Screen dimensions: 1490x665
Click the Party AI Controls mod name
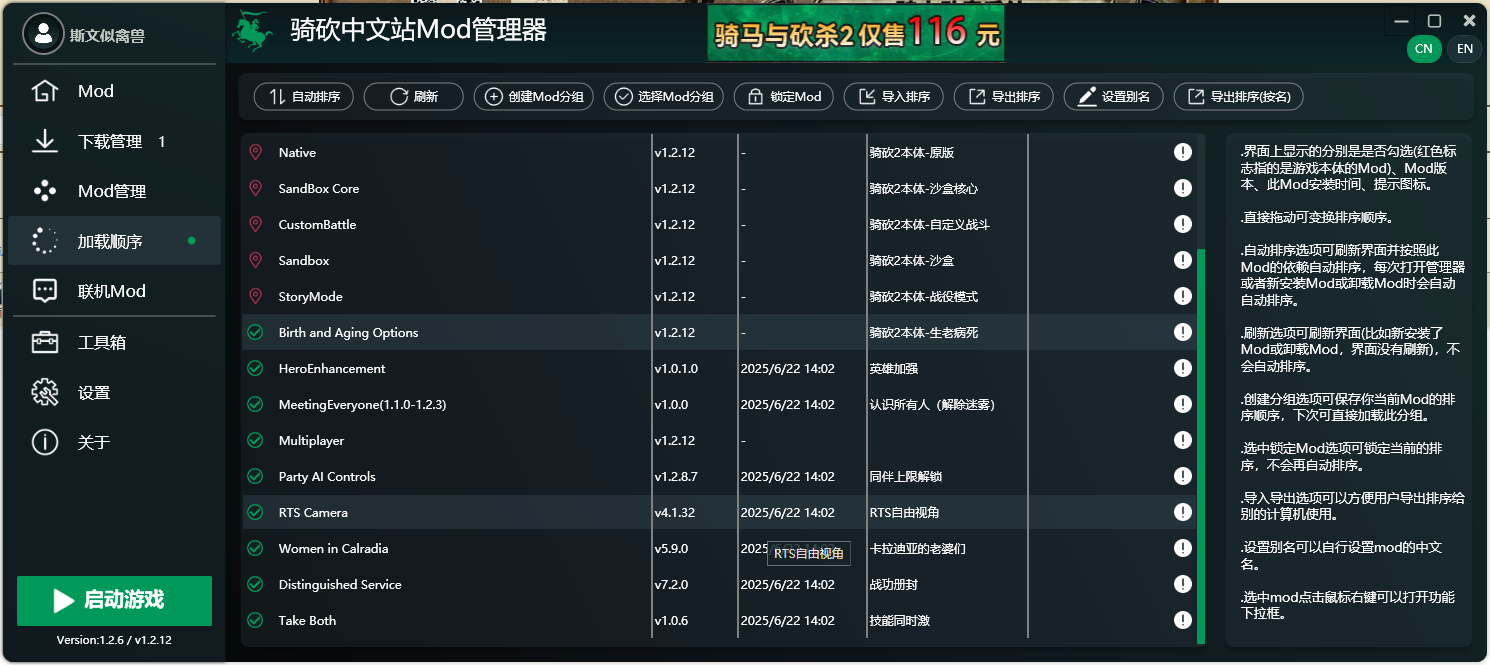click(x=327, y=476)
